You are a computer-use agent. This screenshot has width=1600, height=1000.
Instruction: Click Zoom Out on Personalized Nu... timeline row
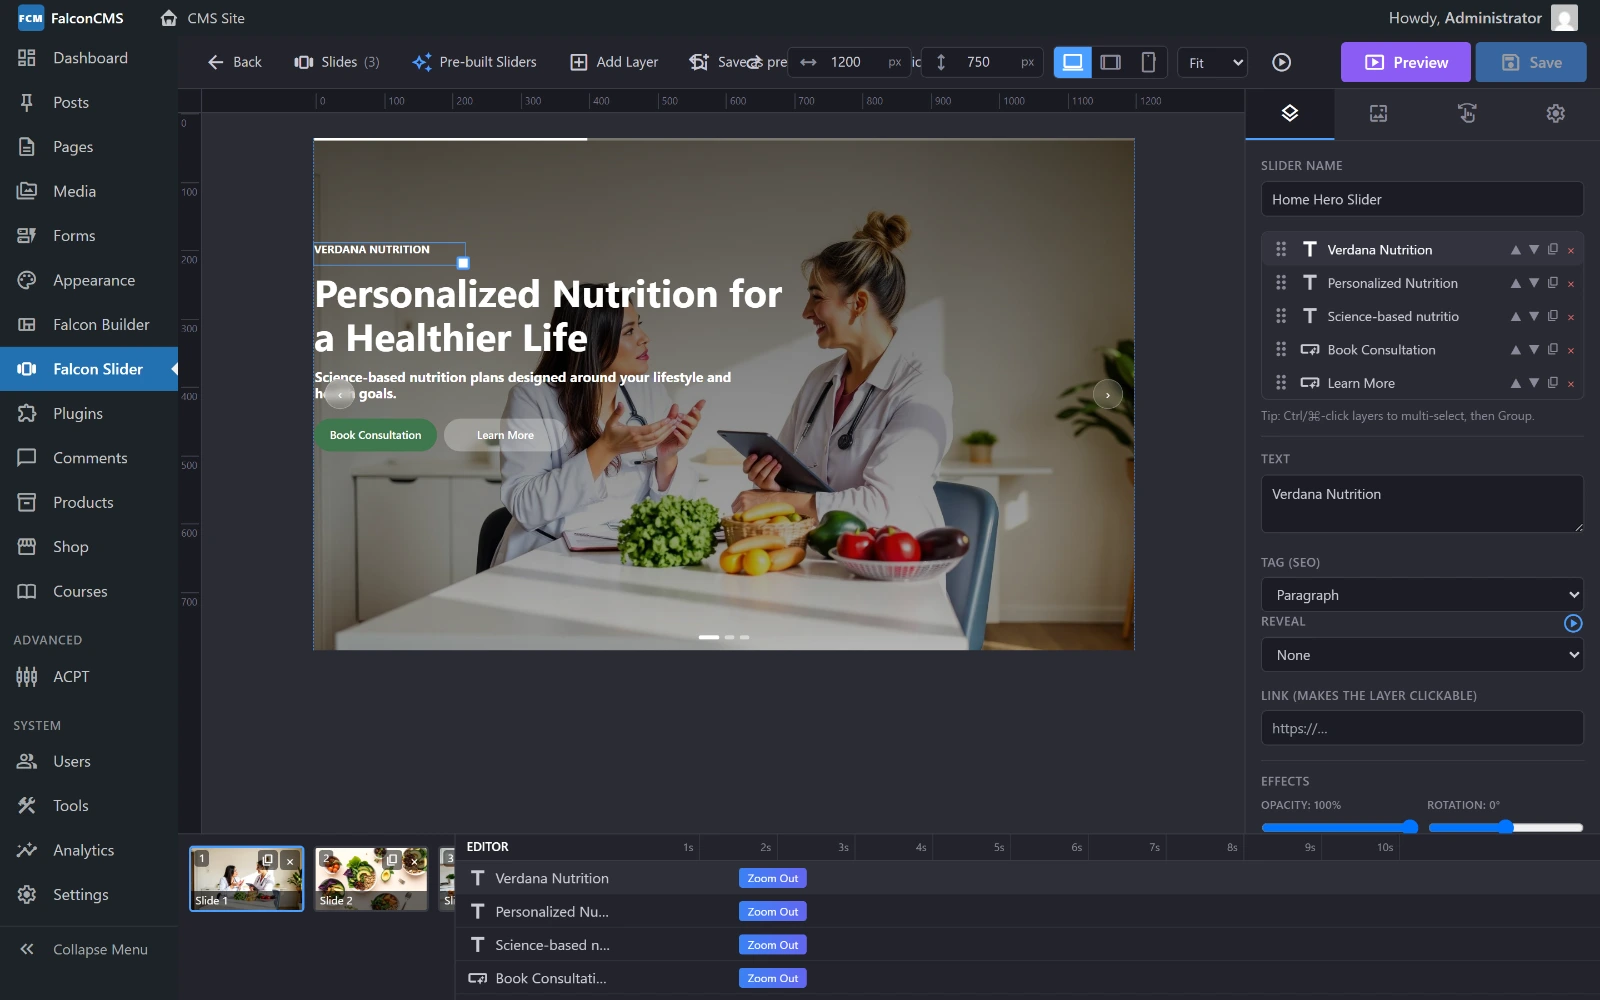tap(773, 912)
